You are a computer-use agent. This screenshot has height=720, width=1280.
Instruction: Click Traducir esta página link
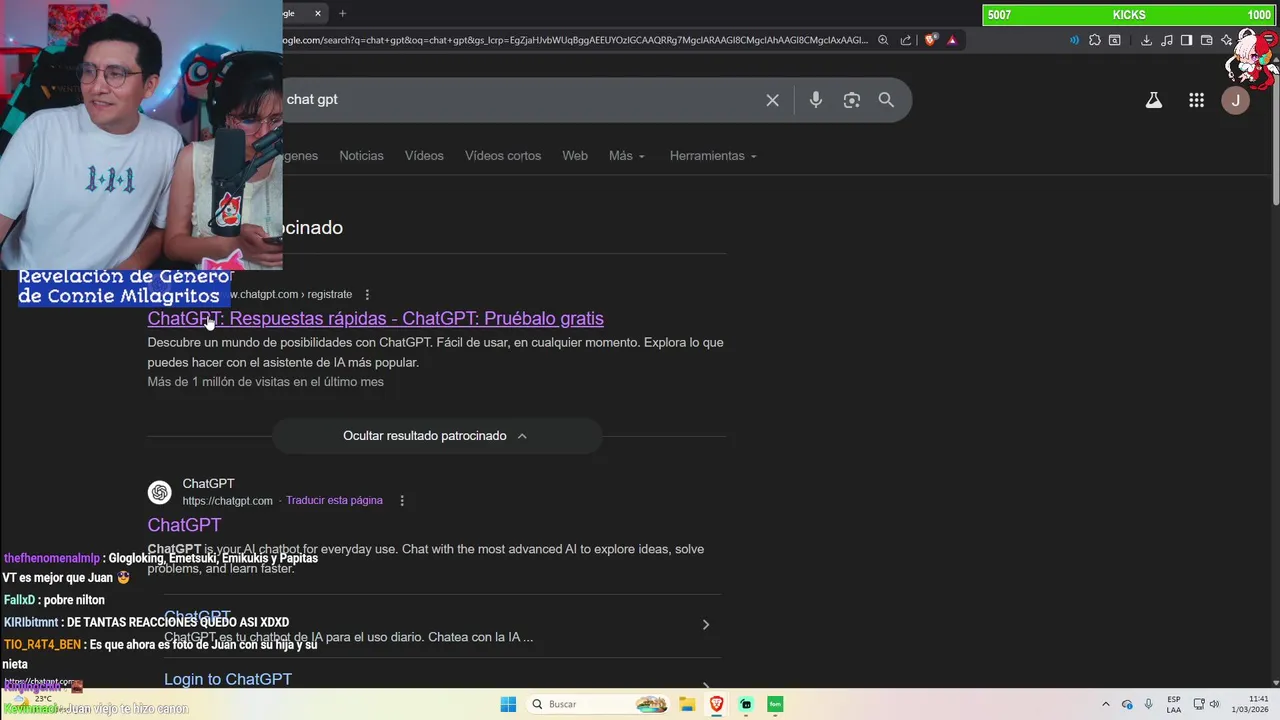334,500
